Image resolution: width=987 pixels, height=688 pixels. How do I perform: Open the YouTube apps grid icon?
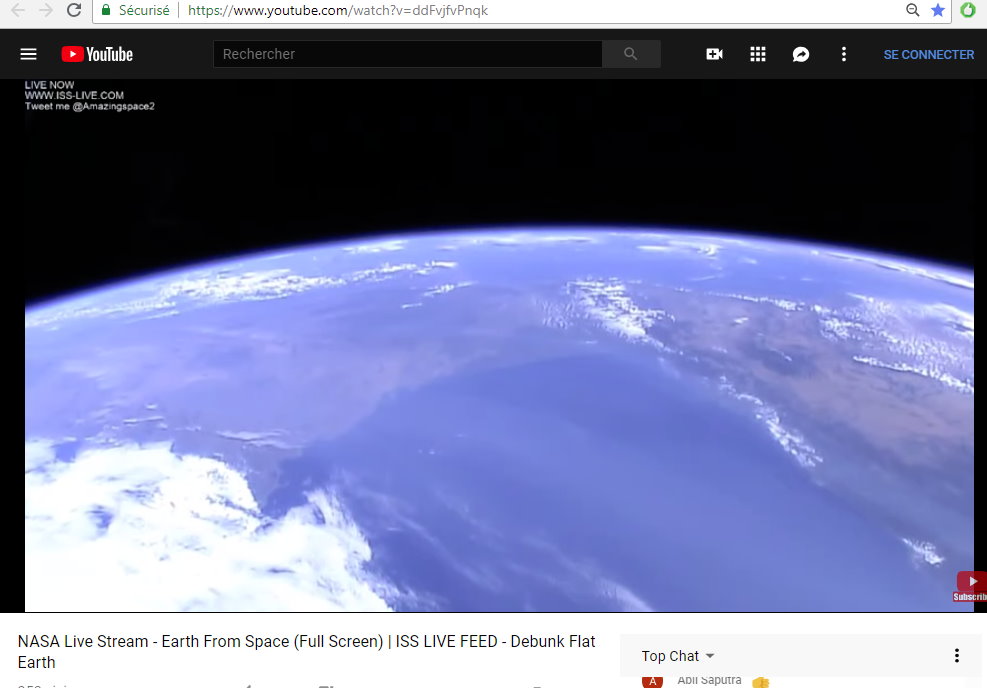click(758, 54)
